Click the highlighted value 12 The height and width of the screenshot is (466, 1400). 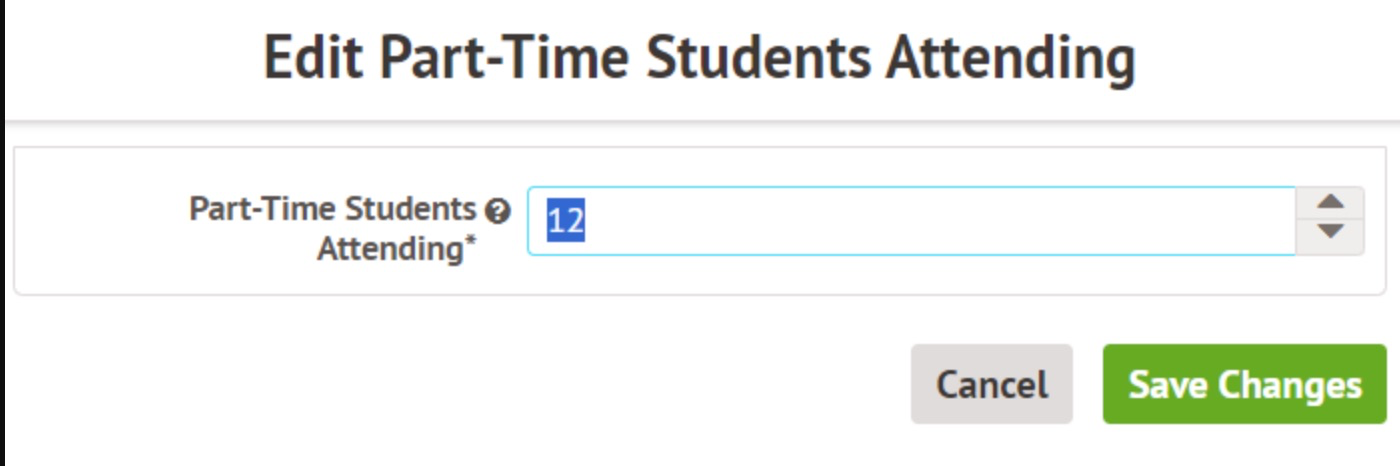click(x=565, y=221)
